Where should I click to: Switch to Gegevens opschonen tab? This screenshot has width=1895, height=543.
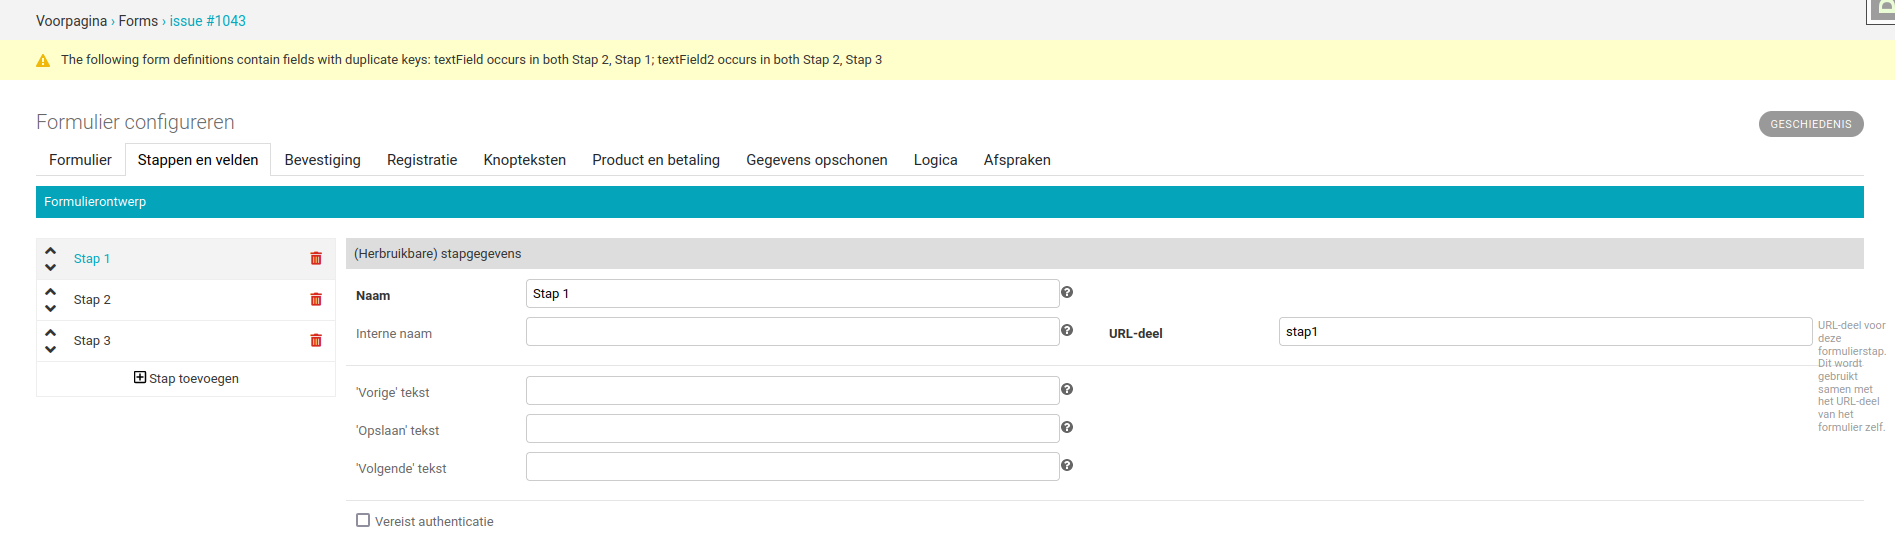tap(817, 160)
